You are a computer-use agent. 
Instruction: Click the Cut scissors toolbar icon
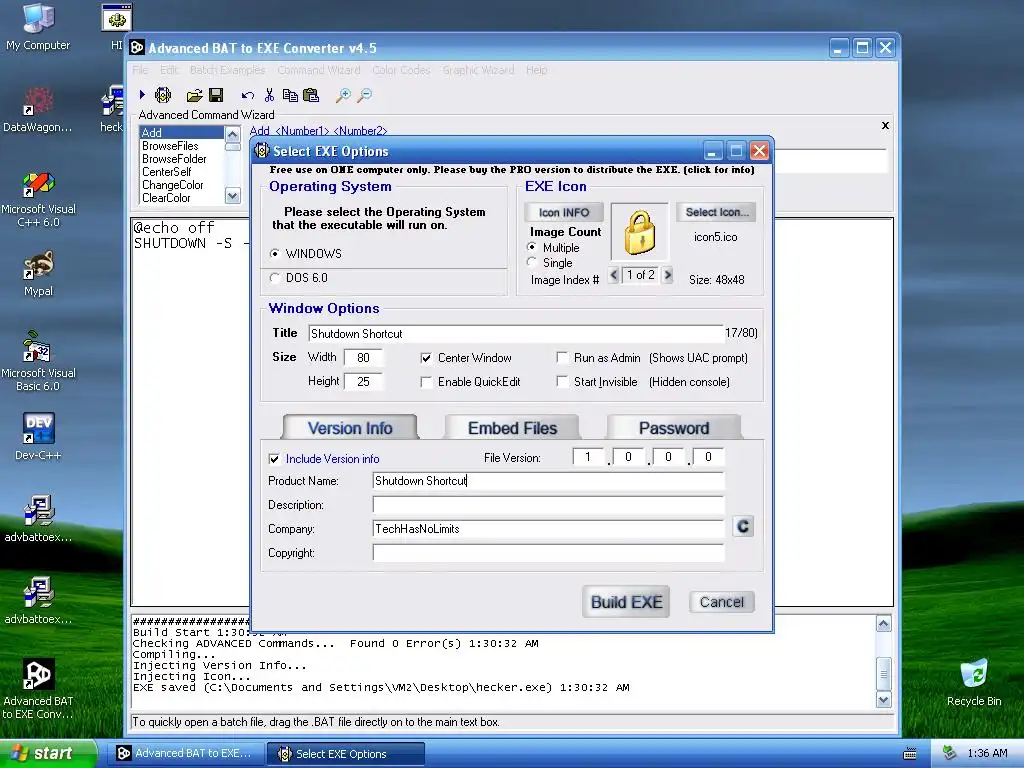pos(269,95)
